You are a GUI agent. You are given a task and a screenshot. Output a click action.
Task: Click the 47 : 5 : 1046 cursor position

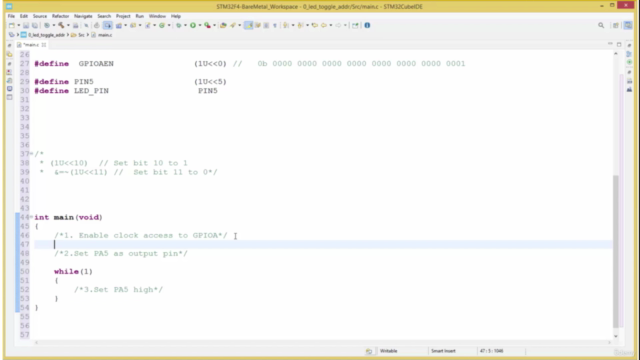[491, 351]
